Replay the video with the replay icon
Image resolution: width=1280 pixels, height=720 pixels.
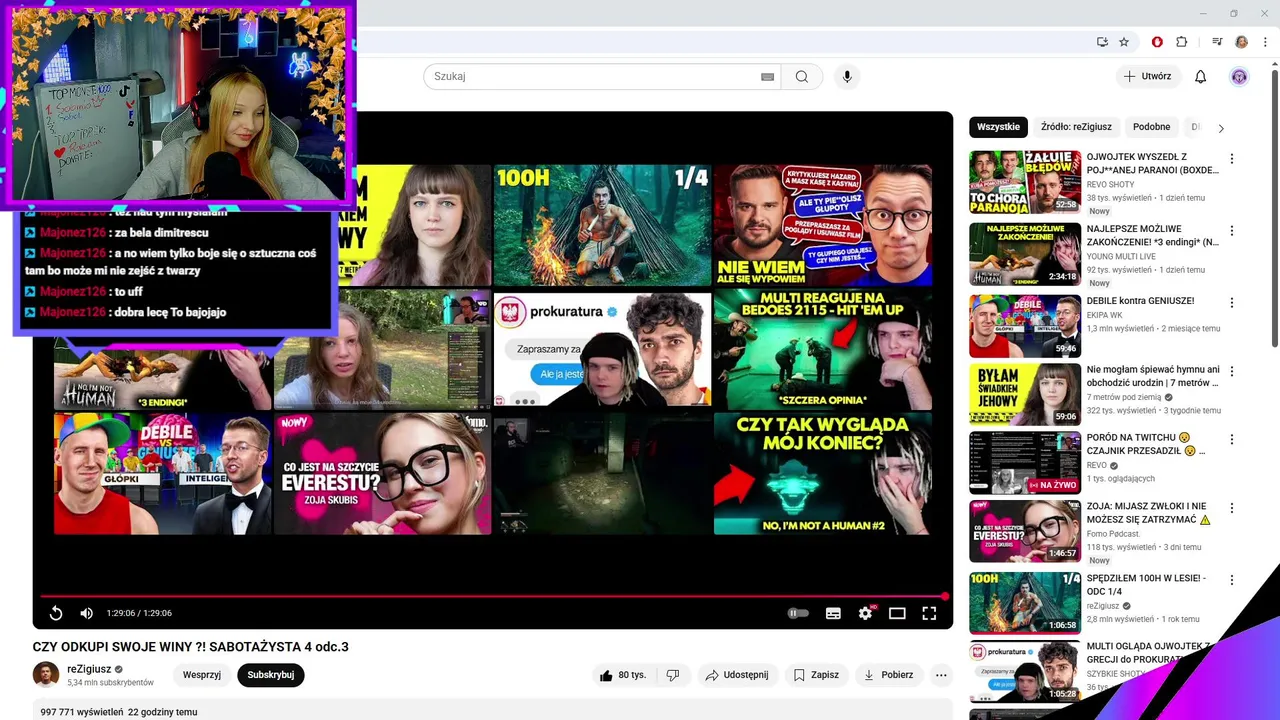(56, 613)
